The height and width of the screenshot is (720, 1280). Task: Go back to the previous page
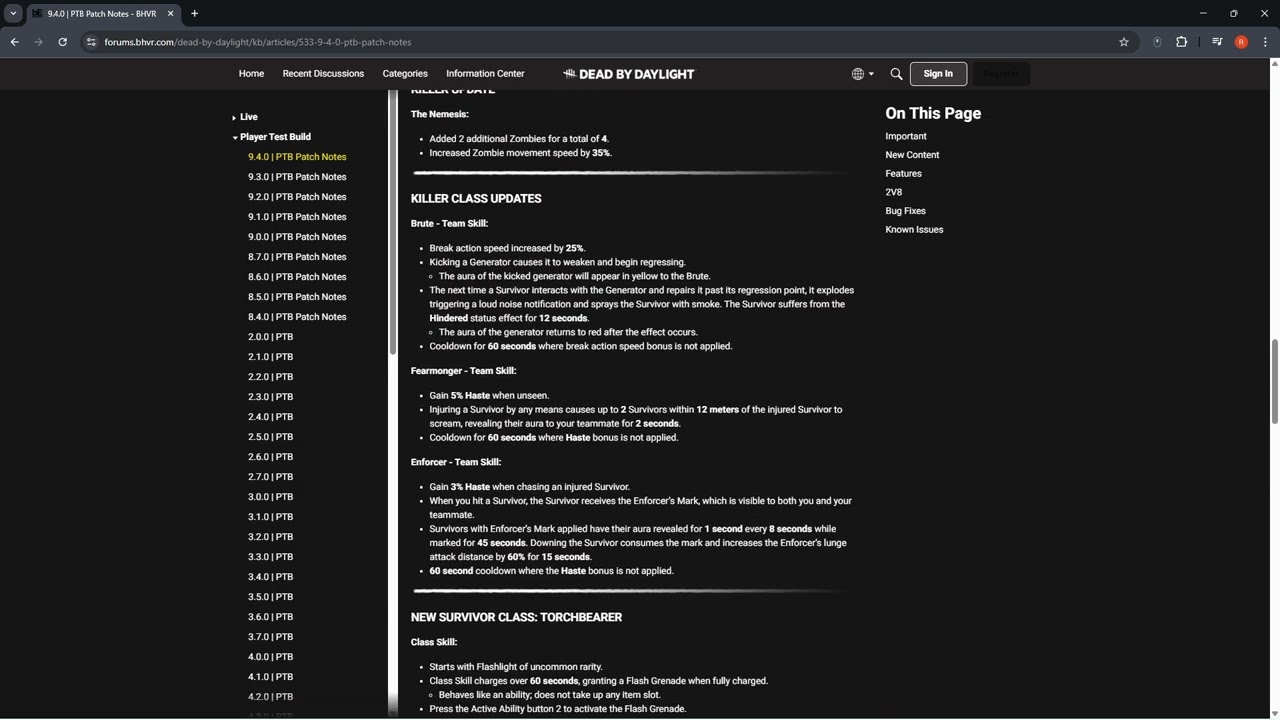pyautogui.click(x=14, y=42)
